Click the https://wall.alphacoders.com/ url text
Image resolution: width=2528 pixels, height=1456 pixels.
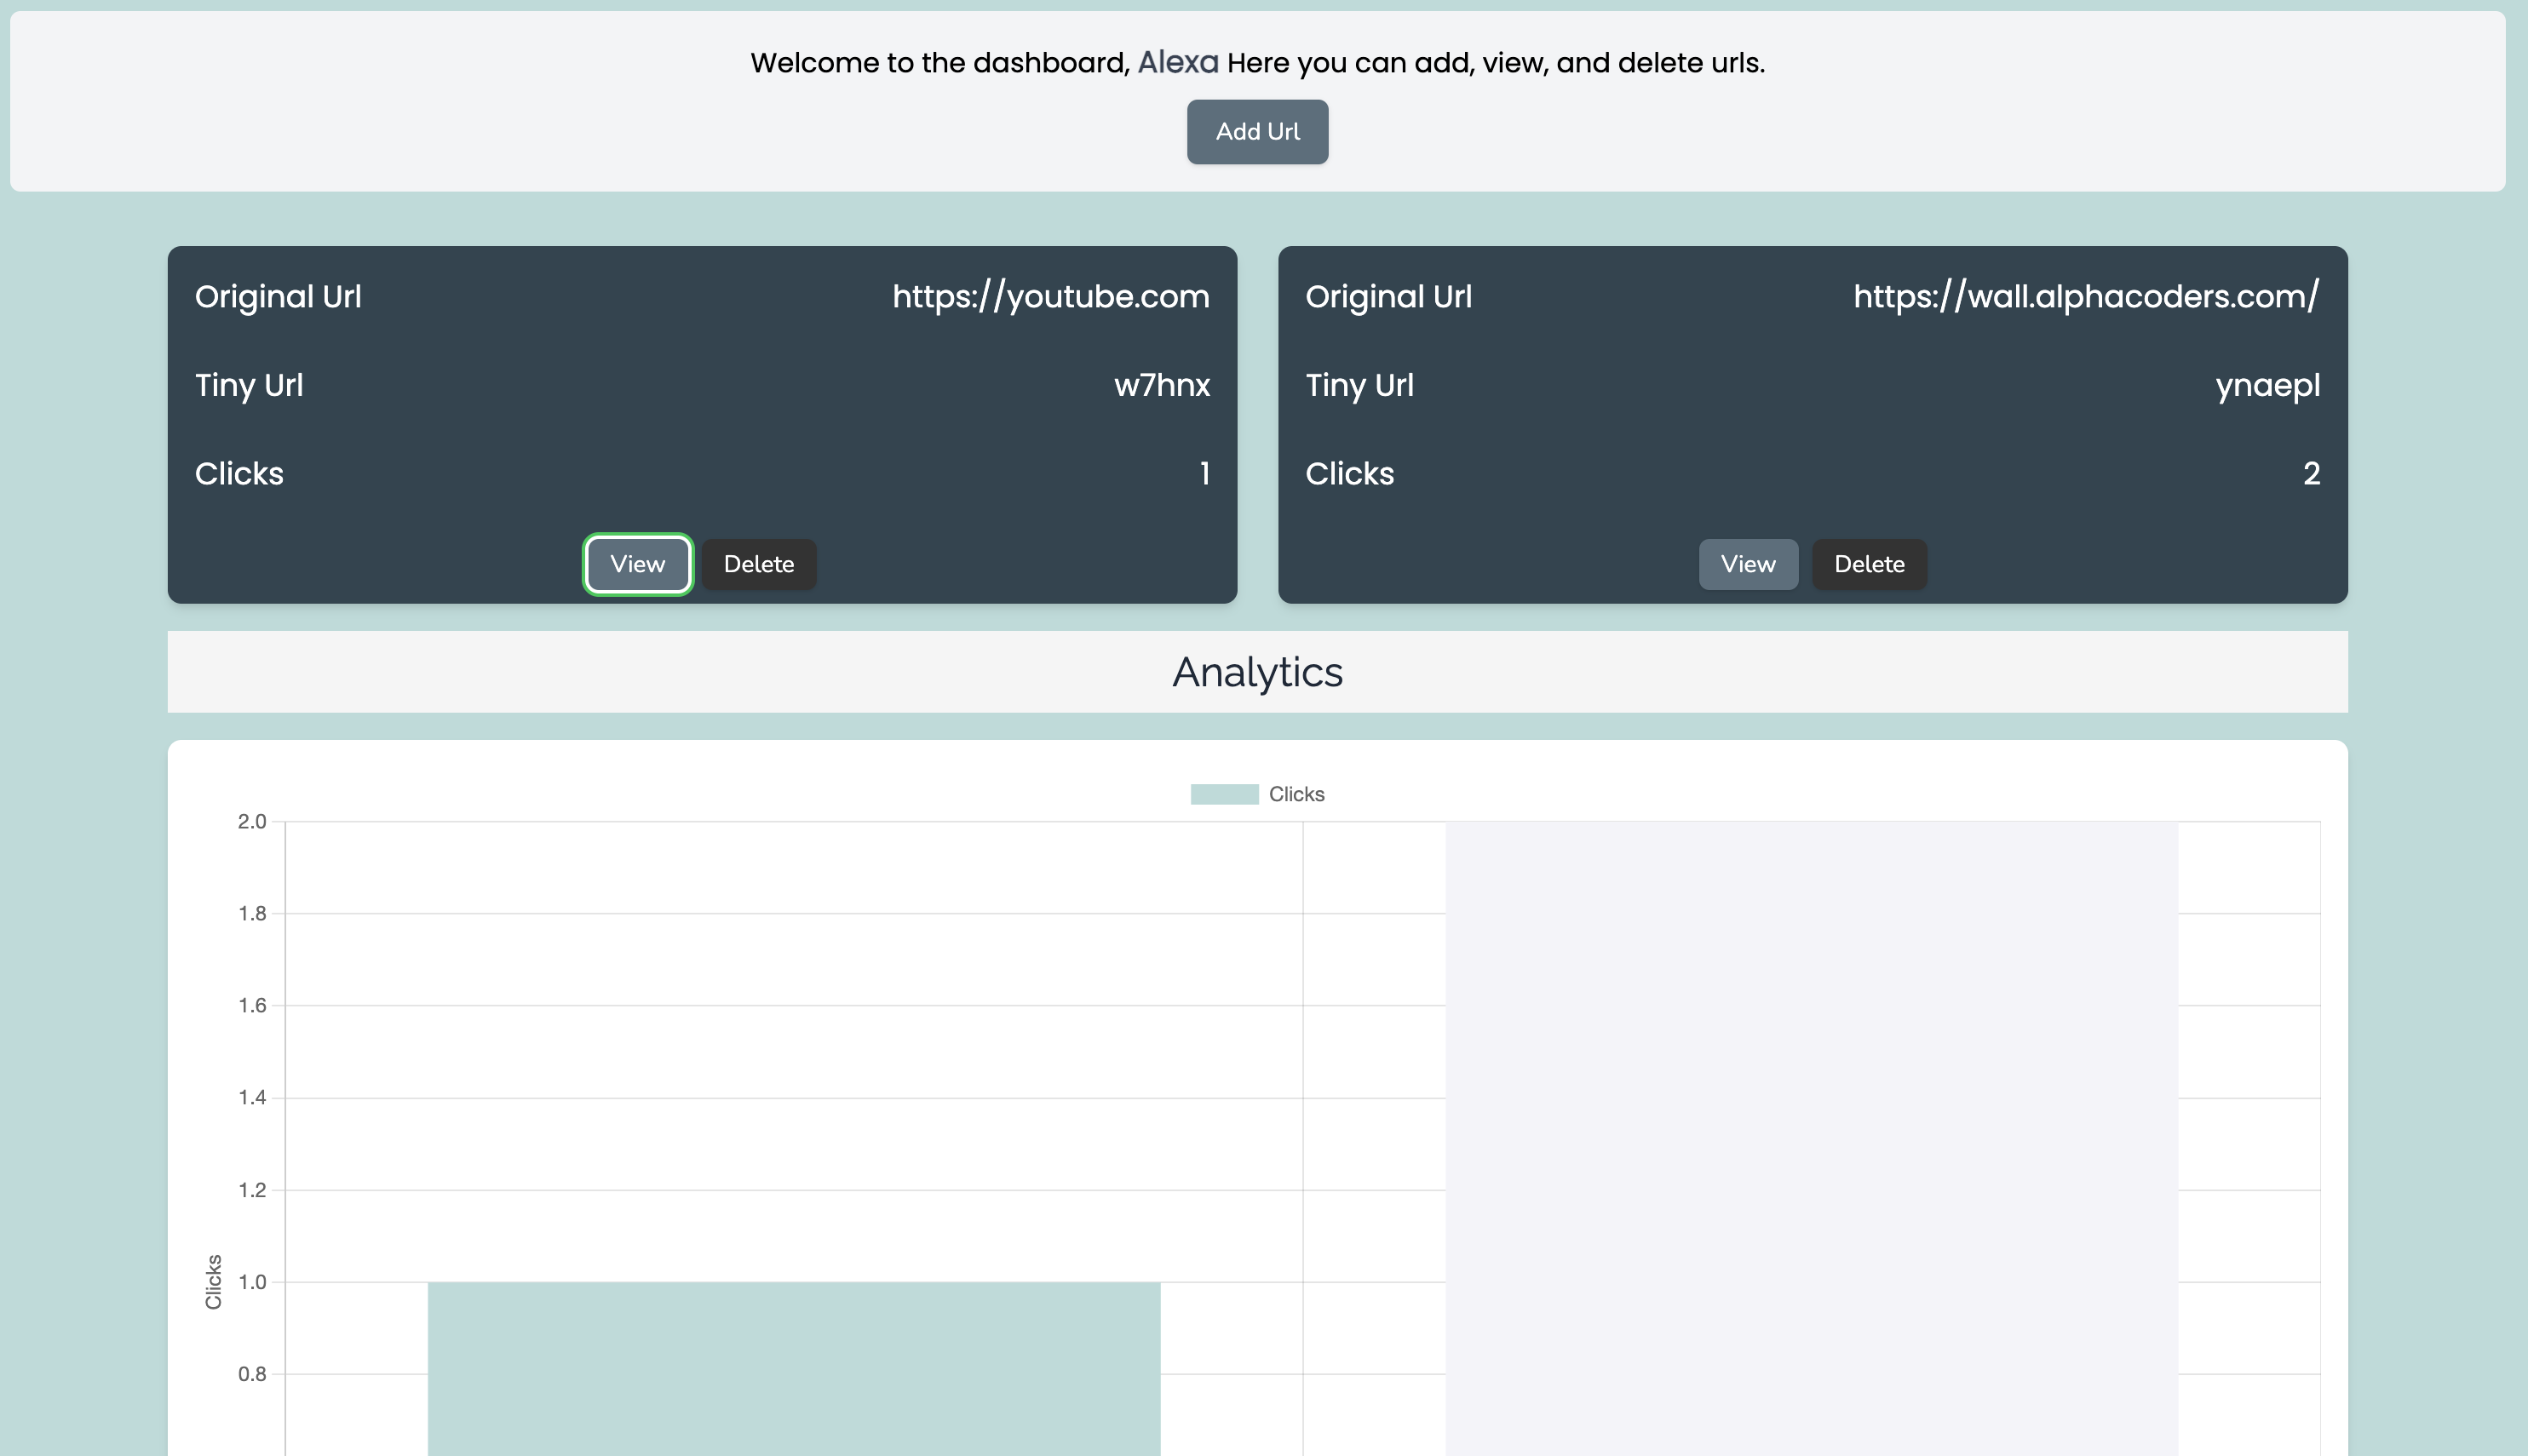[x=2086, y=297]
